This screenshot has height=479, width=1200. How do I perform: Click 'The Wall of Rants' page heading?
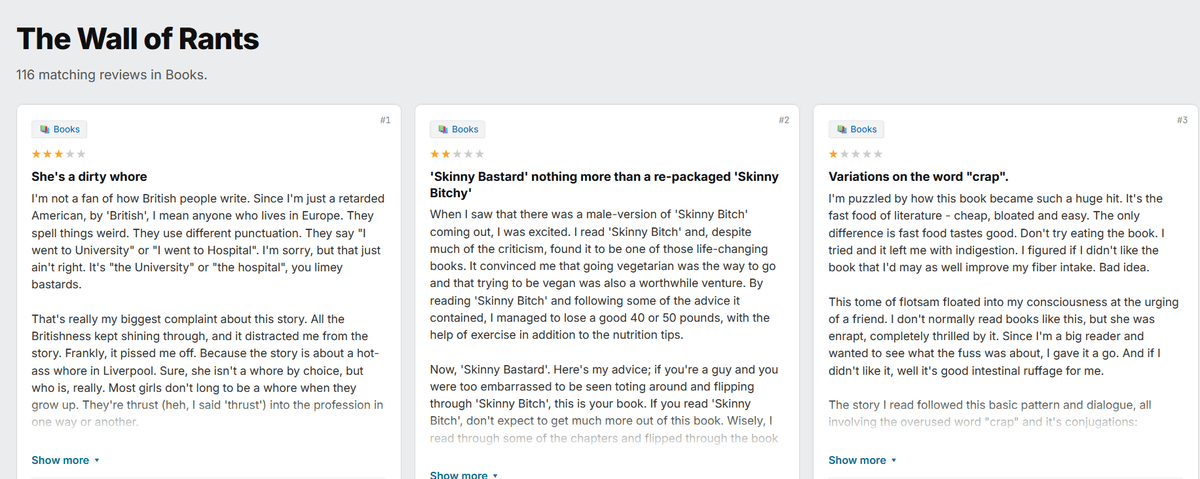point(138,39)
